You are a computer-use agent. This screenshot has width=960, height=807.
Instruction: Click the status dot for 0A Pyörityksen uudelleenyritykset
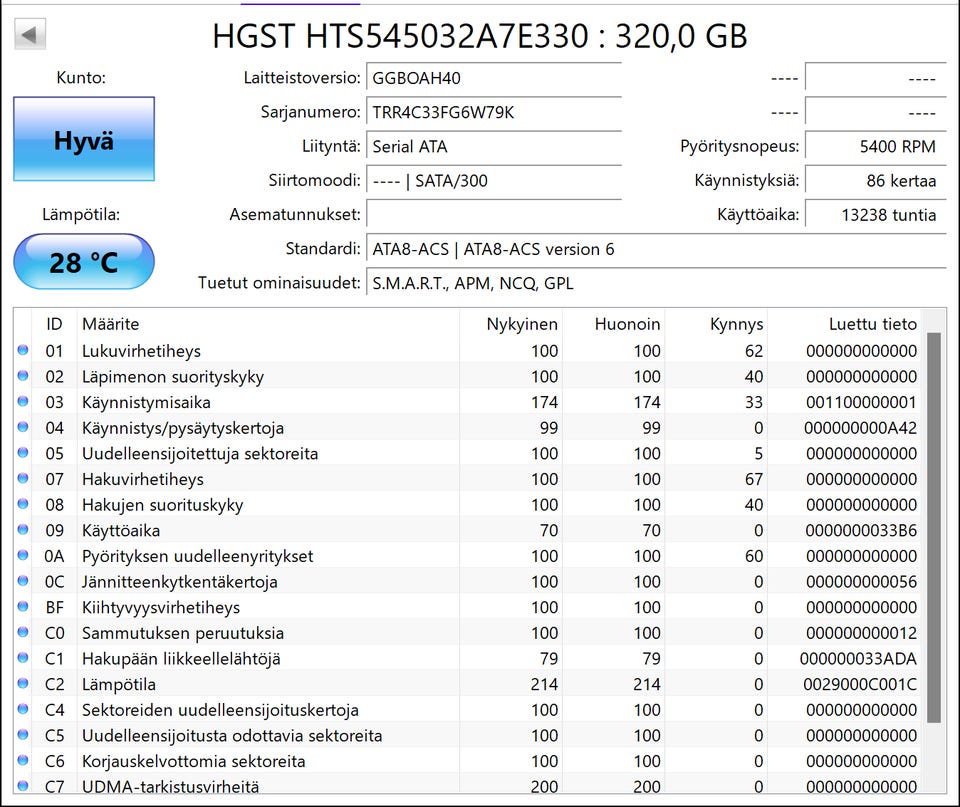23,555
